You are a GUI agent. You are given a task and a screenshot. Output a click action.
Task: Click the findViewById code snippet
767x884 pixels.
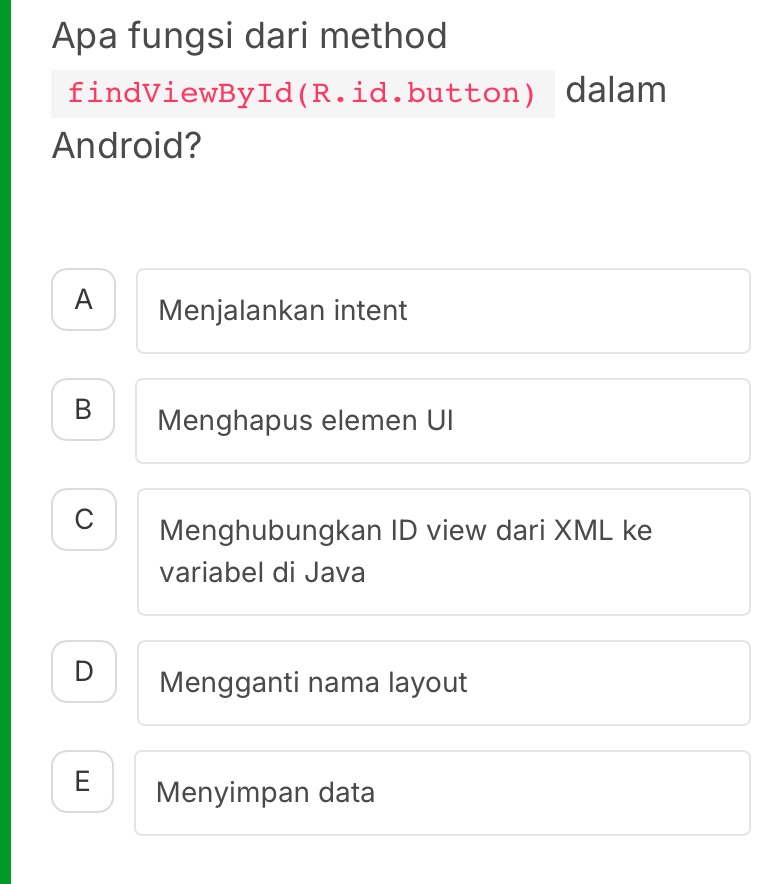point(302,93)
